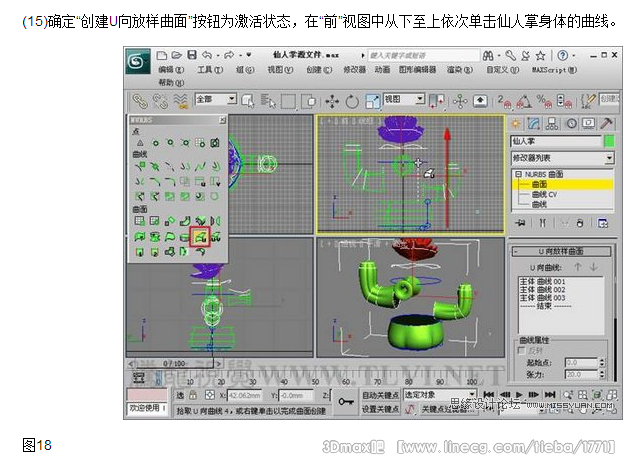Click the Select Object cursor tool
Screen dimensions: 644x464
pyautogui.click(x=248, y=101)
